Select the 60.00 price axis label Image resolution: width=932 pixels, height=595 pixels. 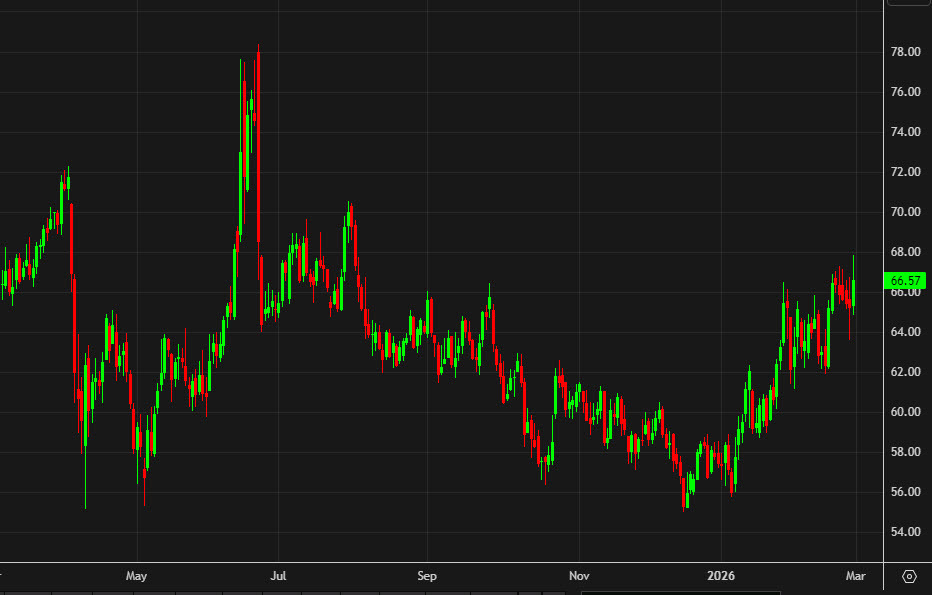coord(905,412)
